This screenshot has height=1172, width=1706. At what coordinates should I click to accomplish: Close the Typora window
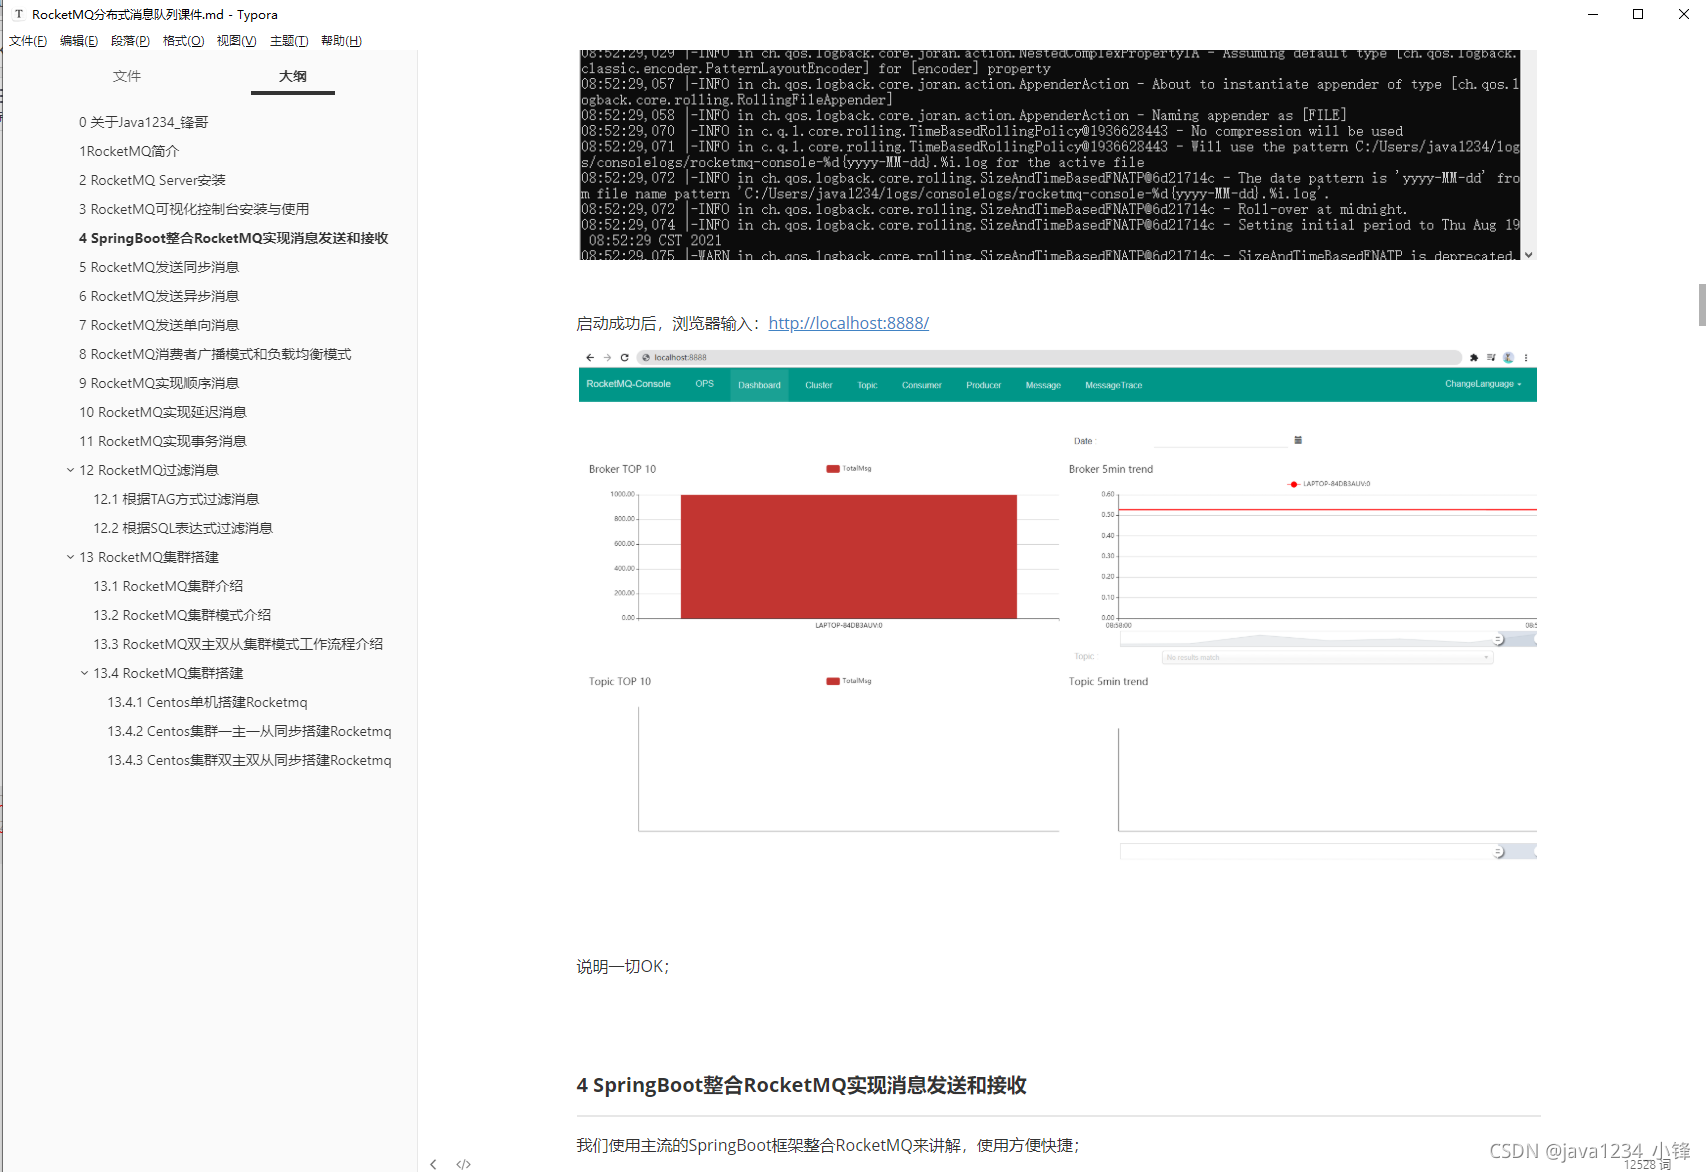tap(1684, 14)
